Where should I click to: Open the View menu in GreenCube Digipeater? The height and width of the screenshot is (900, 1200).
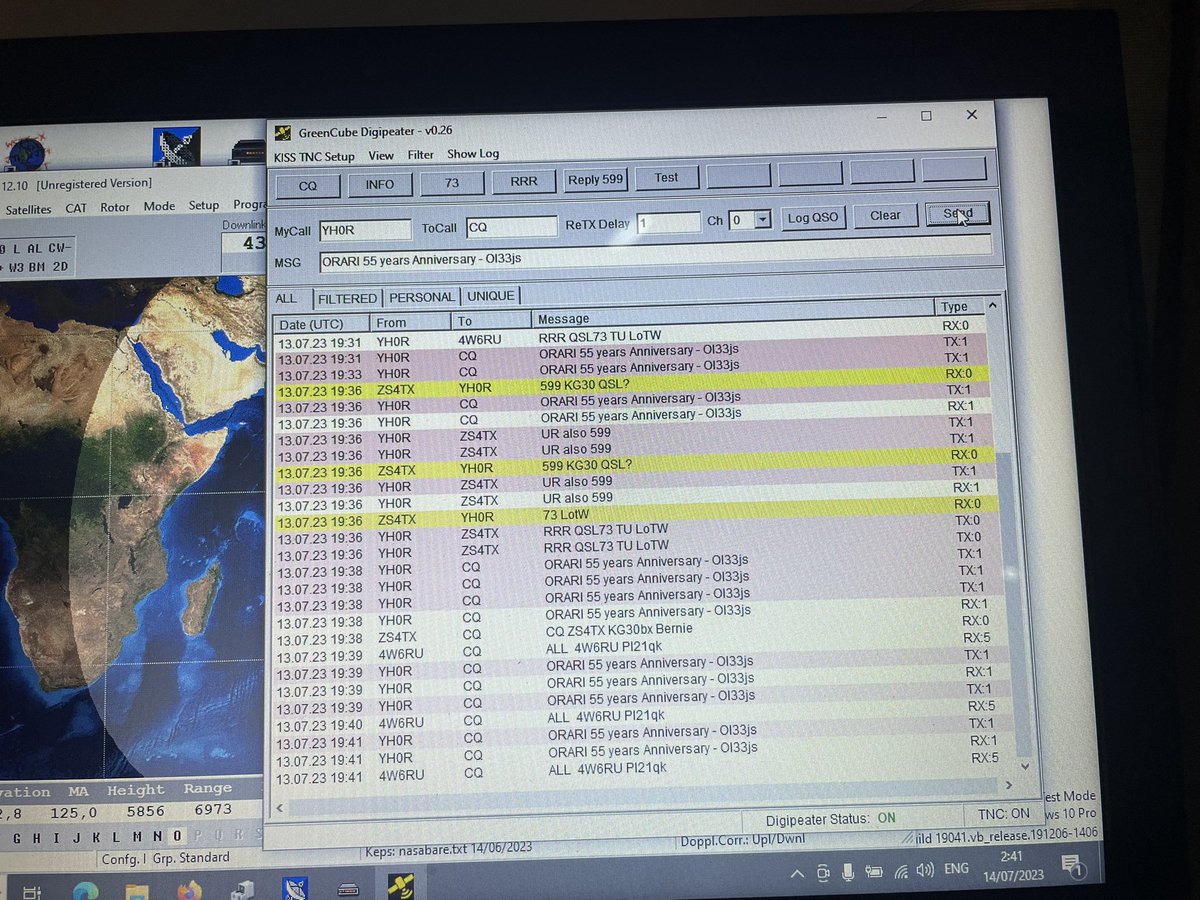coord(381,156)
